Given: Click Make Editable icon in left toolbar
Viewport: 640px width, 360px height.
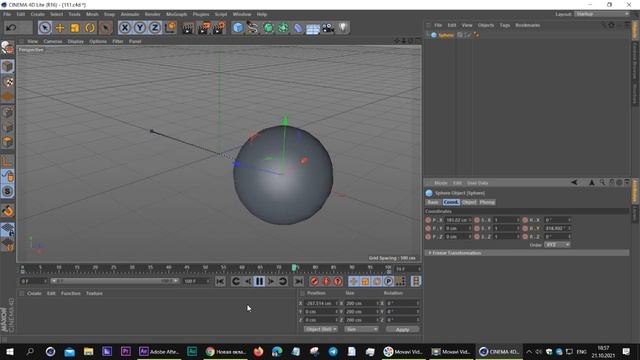Looking at the screenshot, I should point(7,48).
